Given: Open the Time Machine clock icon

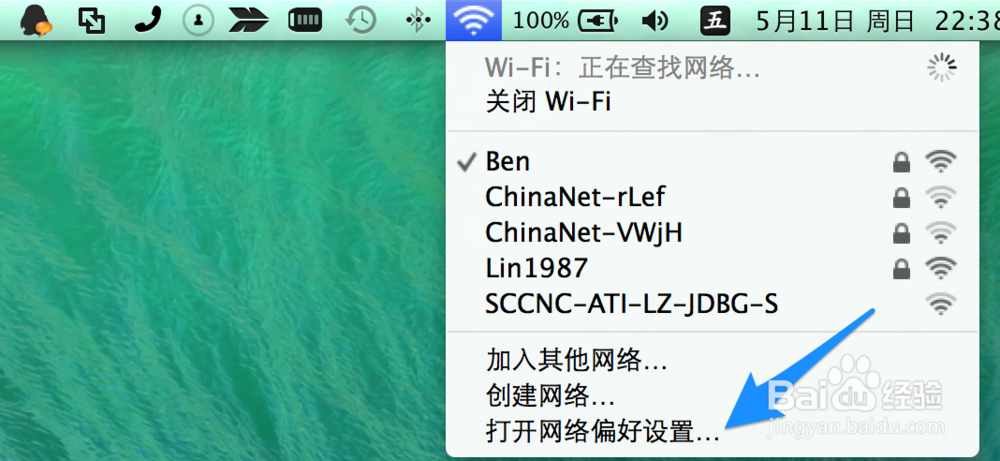Looking at the screenshot, I should pyautogui.click(x=361, y=20).
